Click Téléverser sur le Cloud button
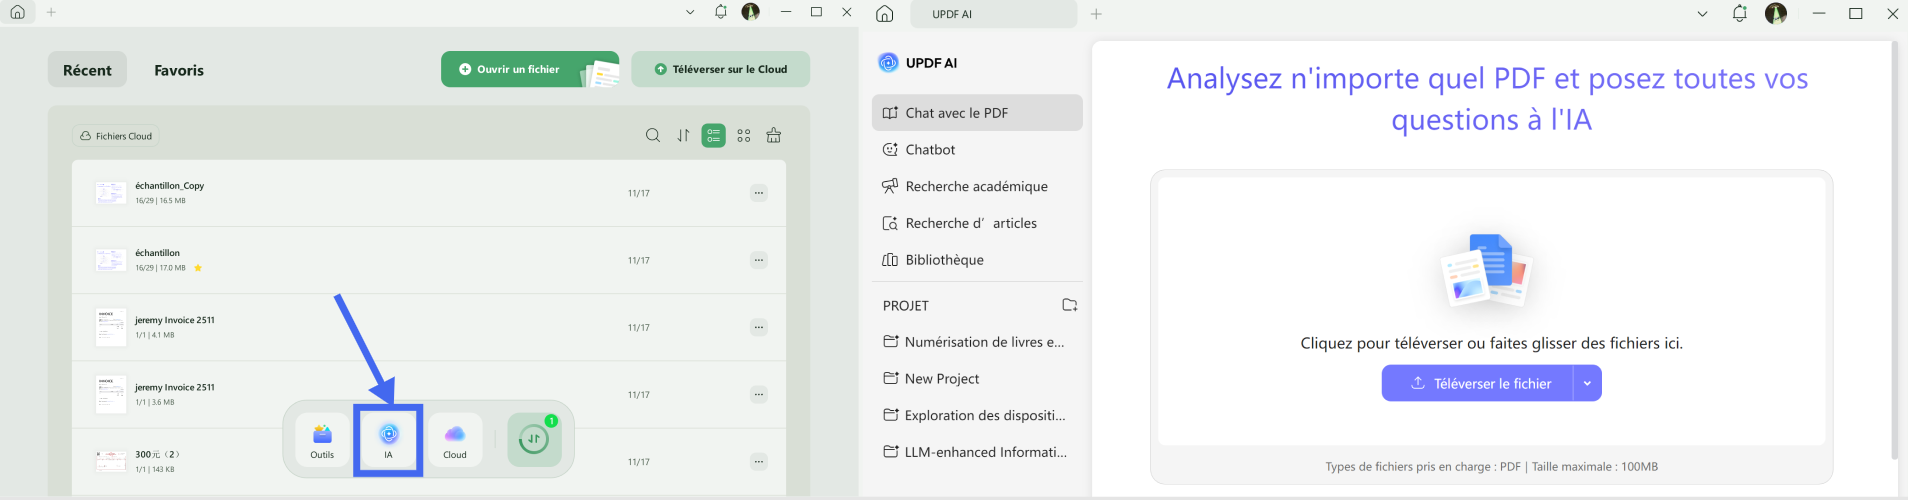 coord(721,69)
